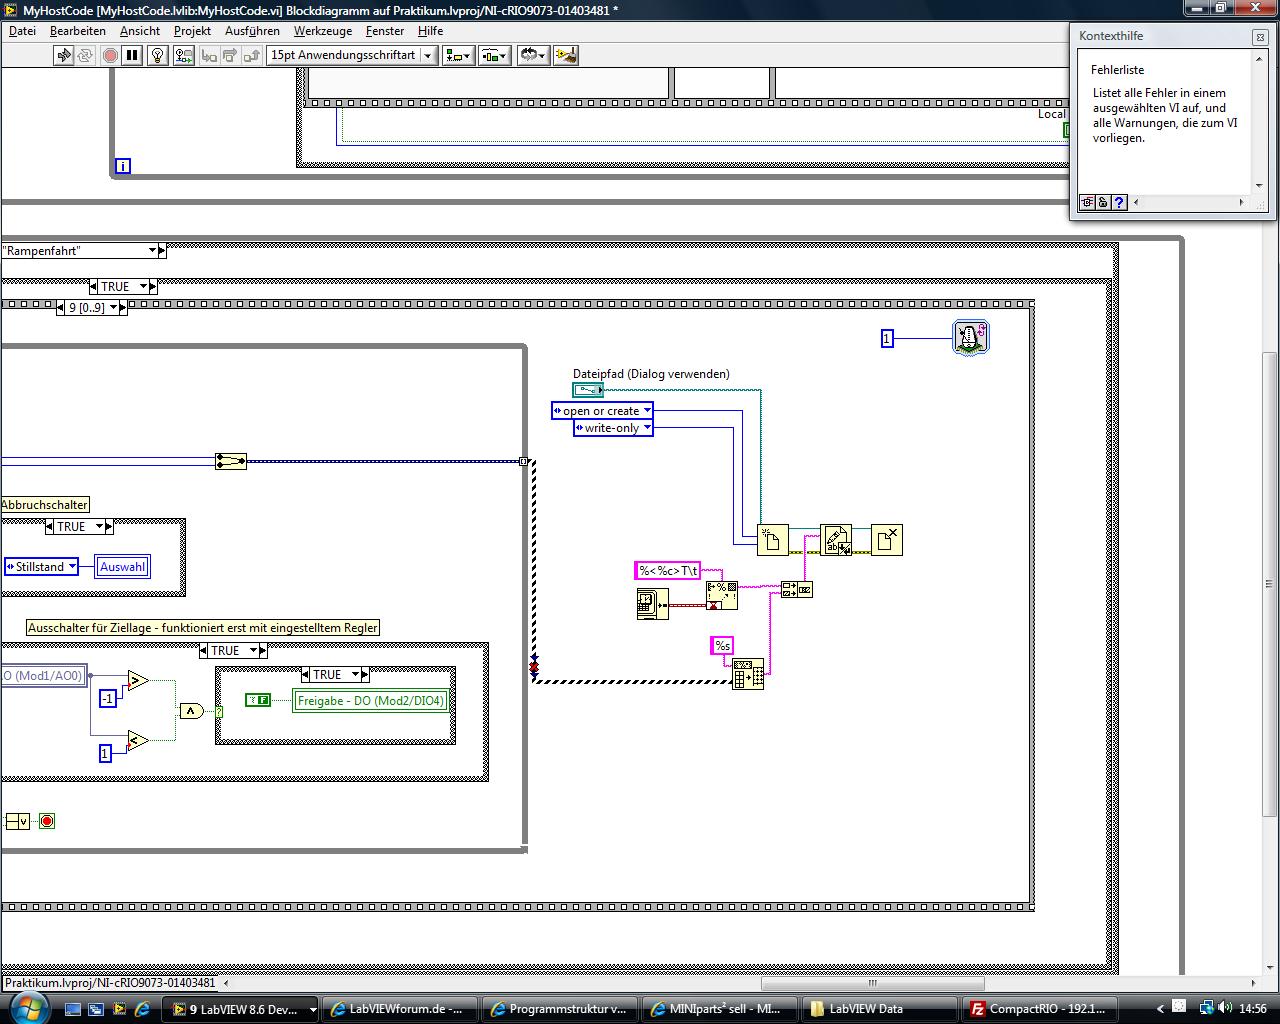Click the '%s' format string constant
This screenshot has height=1024, width=1280.
point(722,646)
